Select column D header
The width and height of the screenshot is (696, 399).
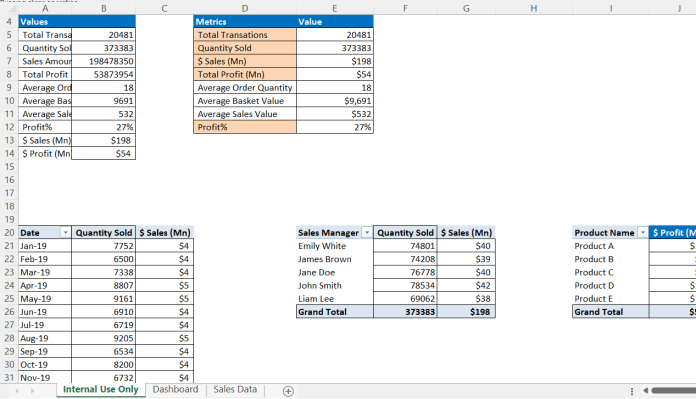click(x=245, y=8)
